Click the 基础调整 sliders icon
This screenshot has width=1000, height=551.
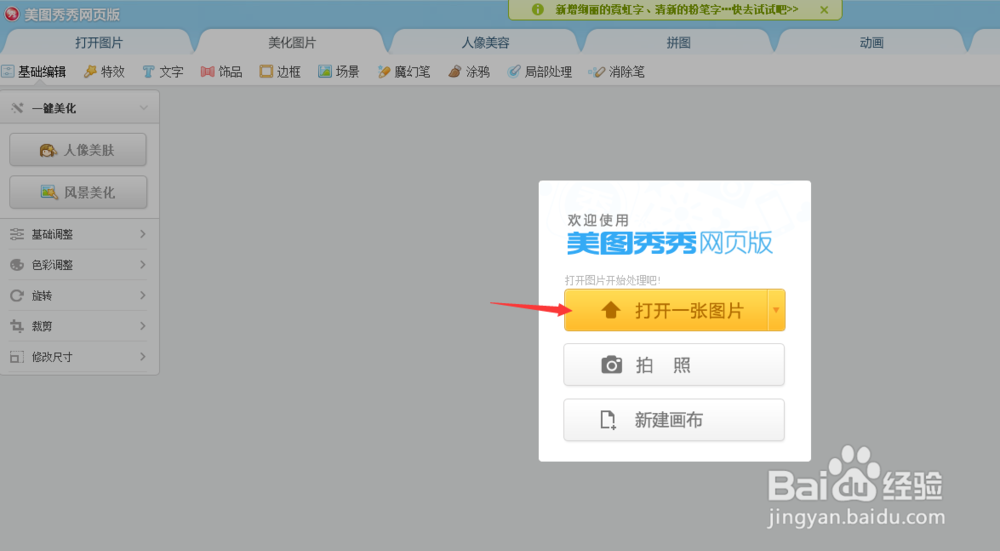pyautogui.click(x=17, y=234)
